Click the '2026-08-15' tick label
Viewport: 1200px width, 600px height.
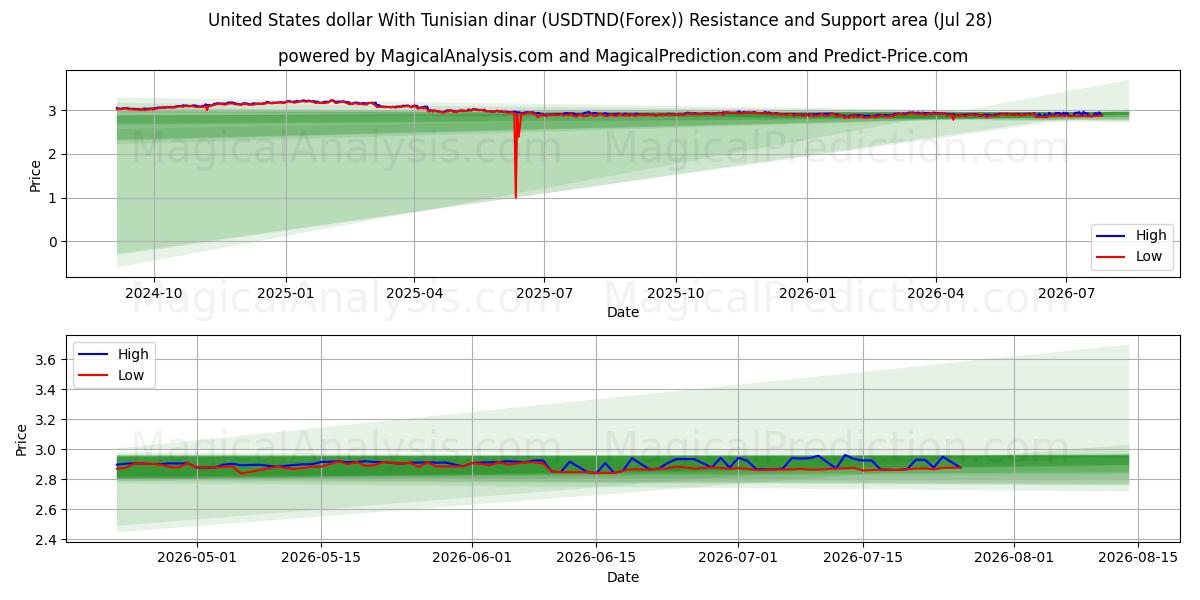coord(1138,557)
